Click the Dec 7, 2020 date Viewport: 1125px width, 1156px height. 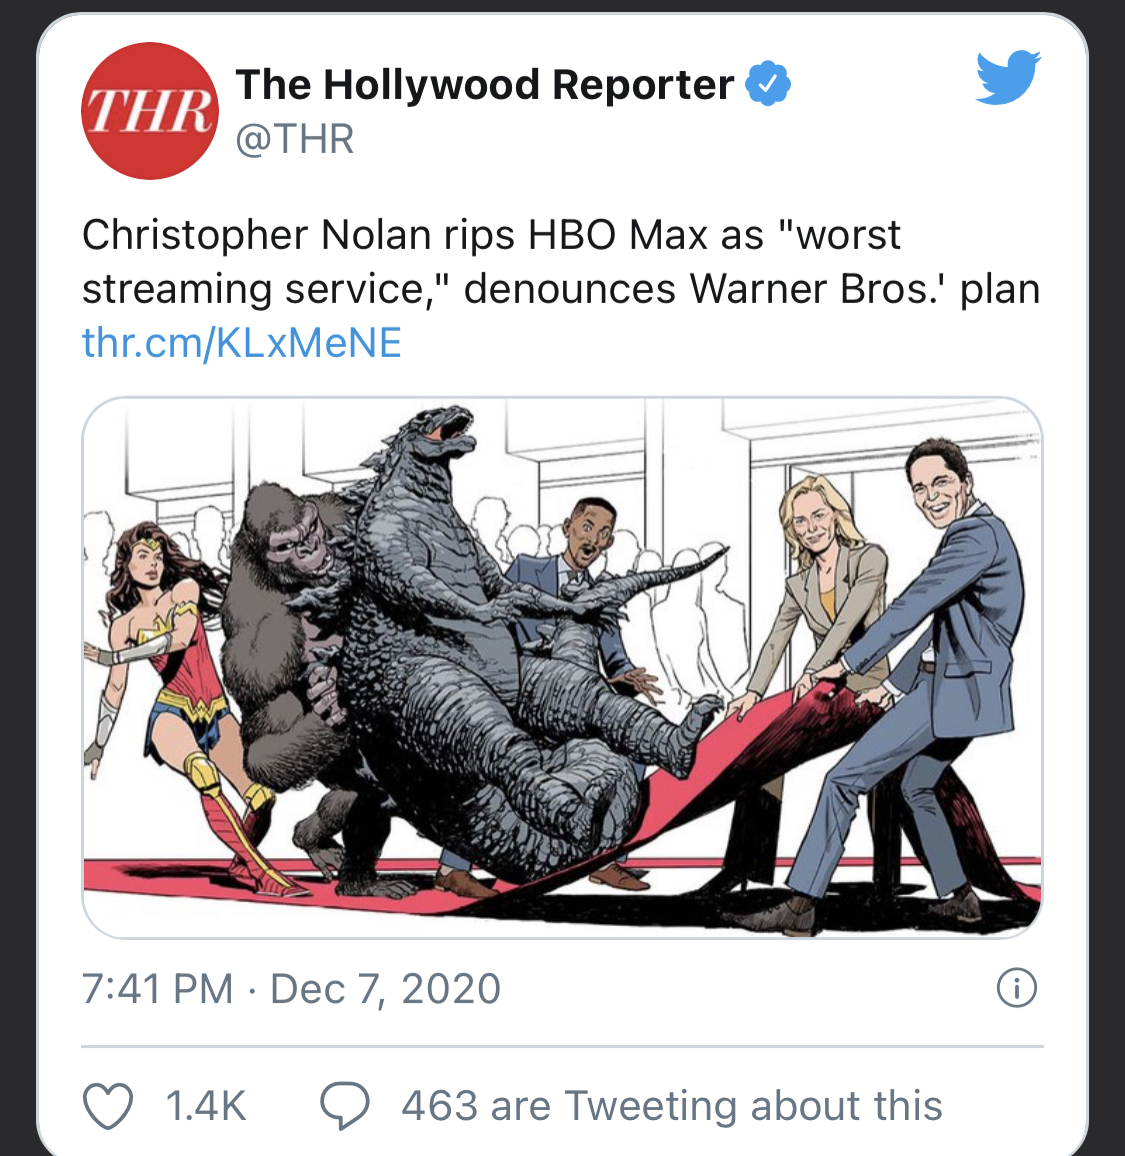tap(386, 989)
